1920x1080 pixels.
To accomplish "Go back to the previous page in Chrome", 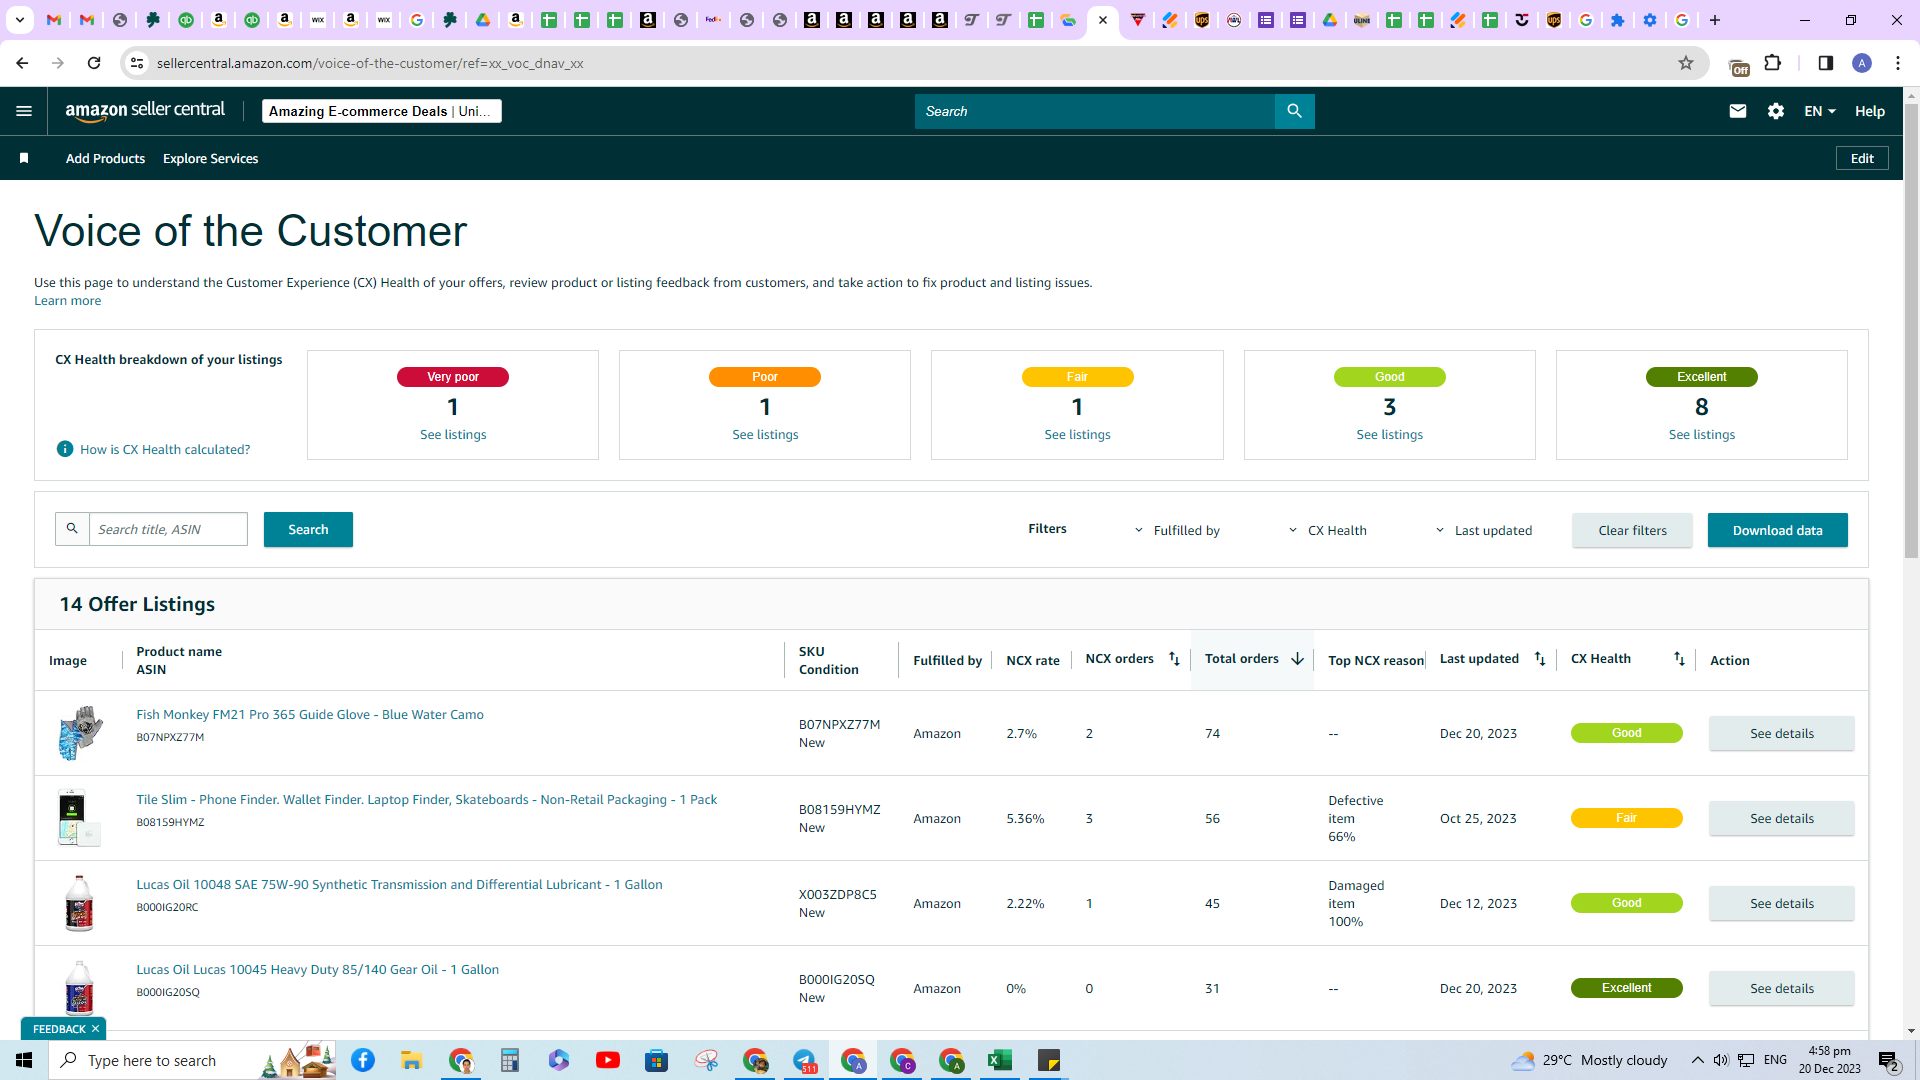I will point(22,63).
